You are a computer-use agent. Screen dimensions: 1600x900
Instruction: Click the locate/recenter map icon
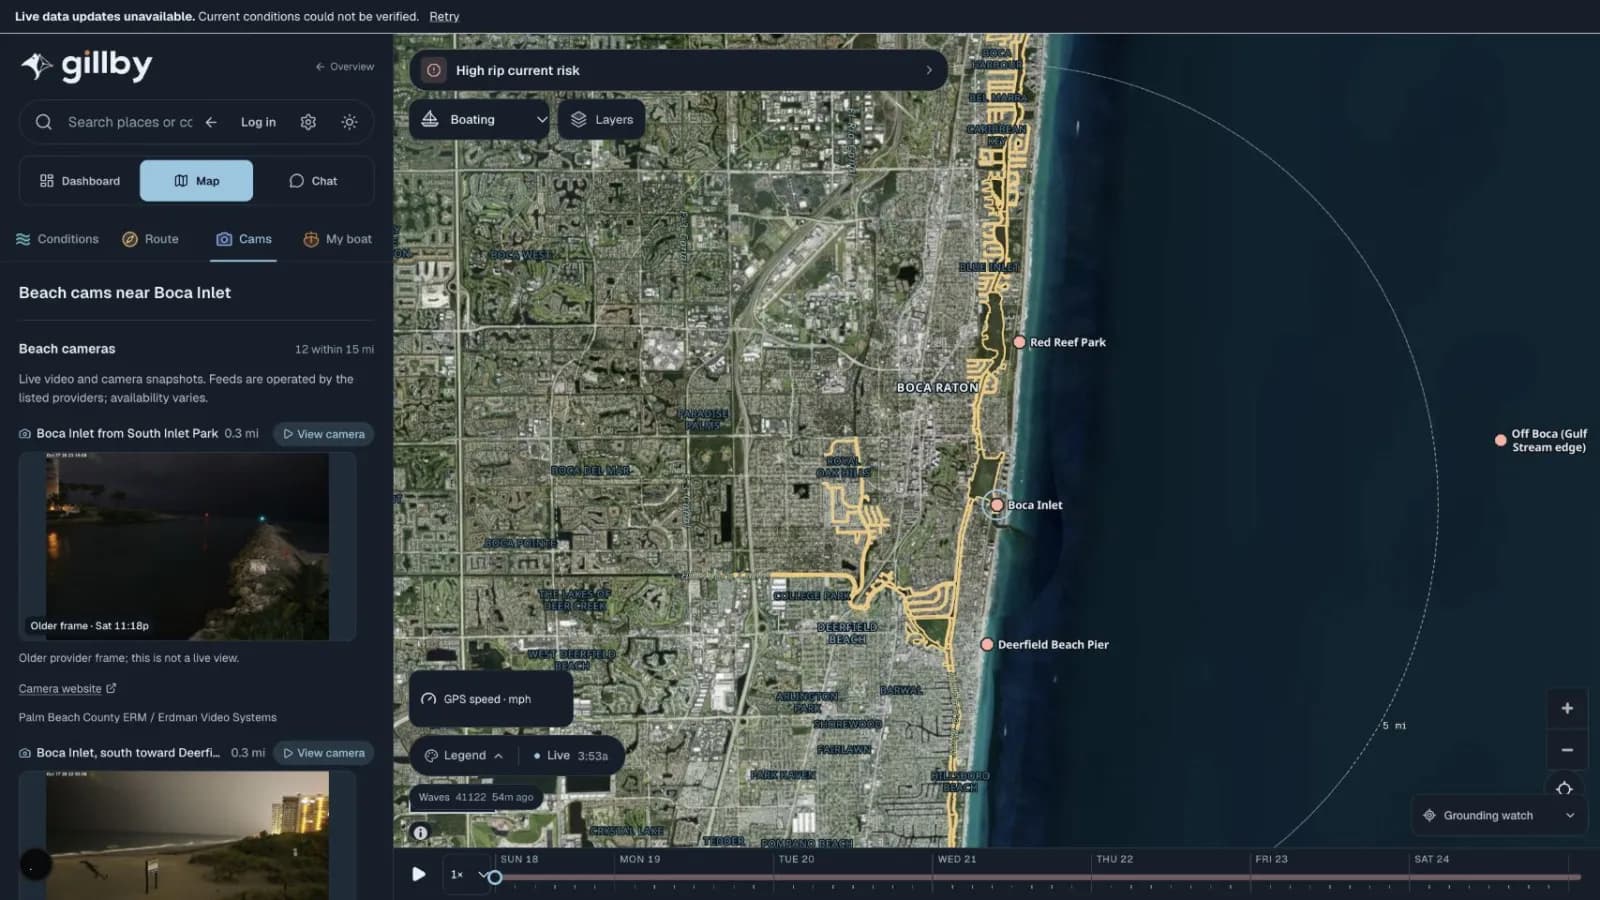[1565, 787]
